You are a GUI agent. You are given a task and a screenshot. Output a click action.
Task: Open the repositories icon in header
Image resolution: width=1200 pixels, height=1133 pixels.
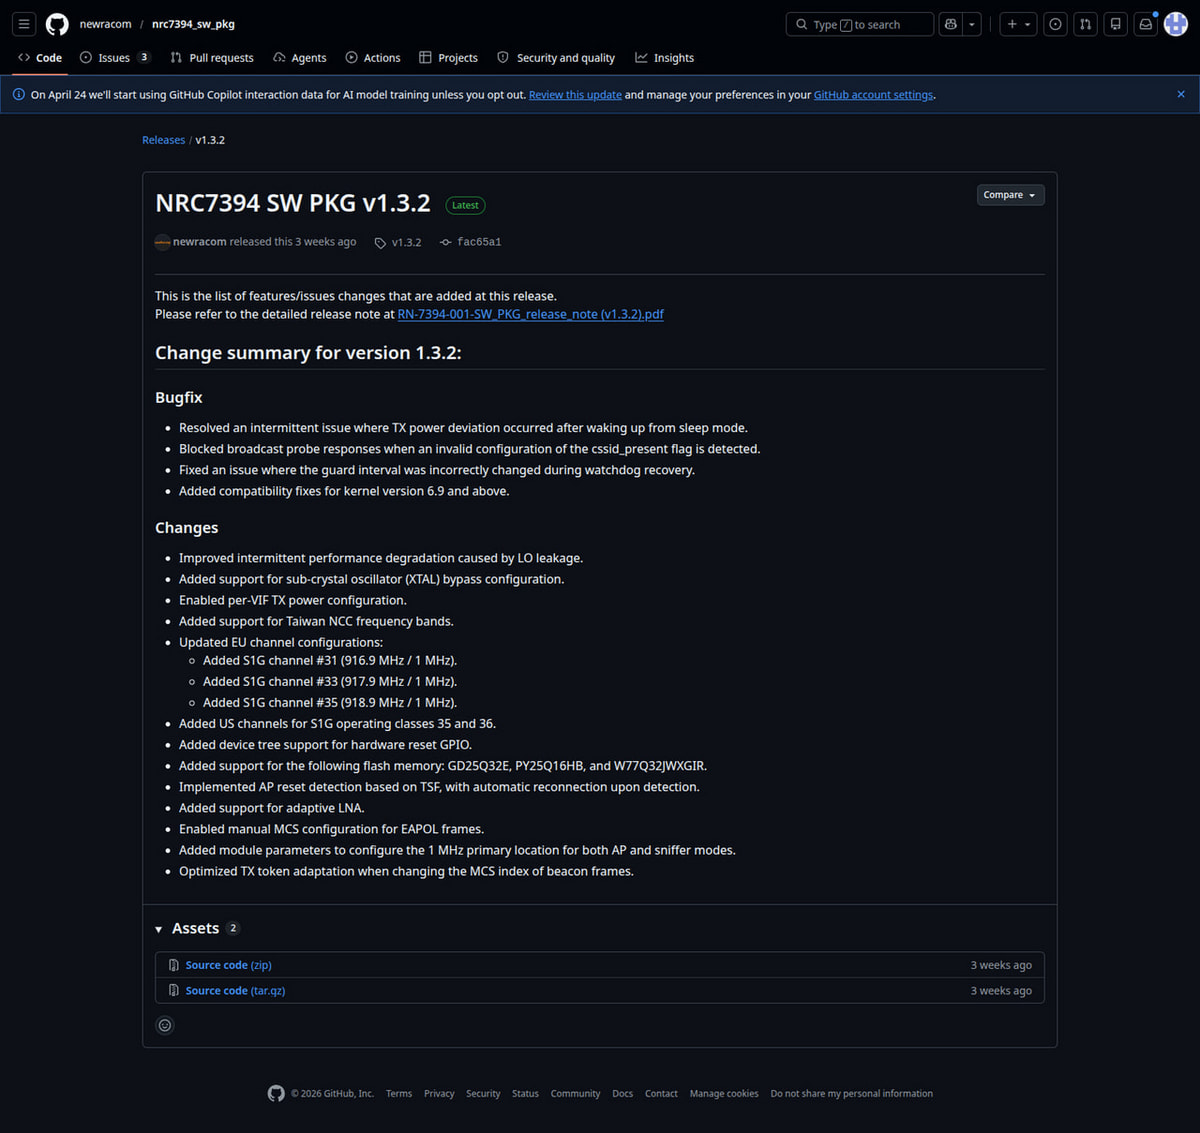click(x=1116, y=24)
